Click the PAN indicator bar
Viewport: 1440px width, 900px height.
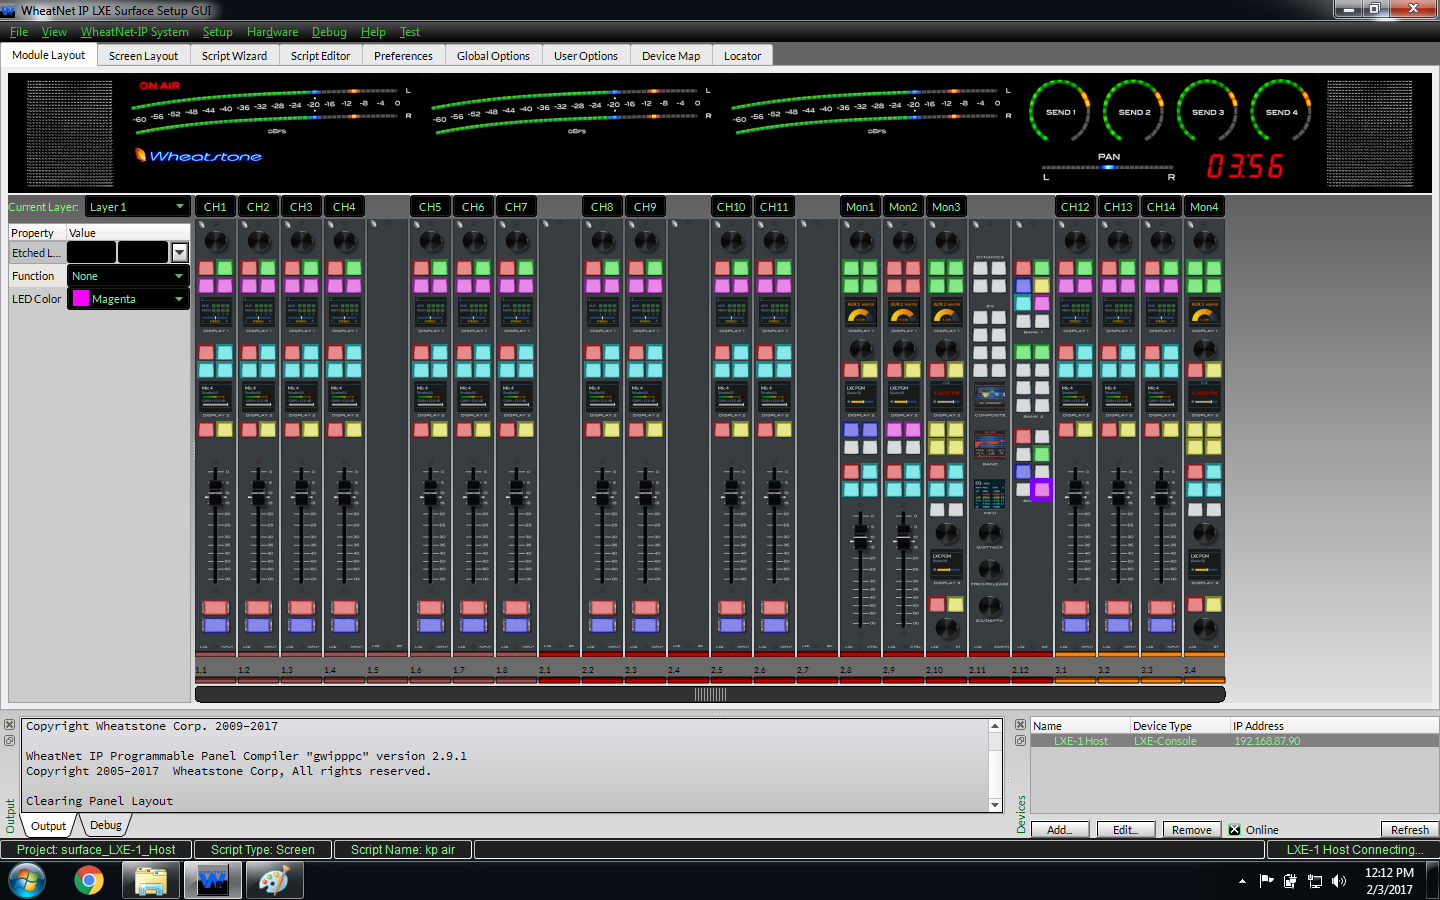coord(1108,167)
